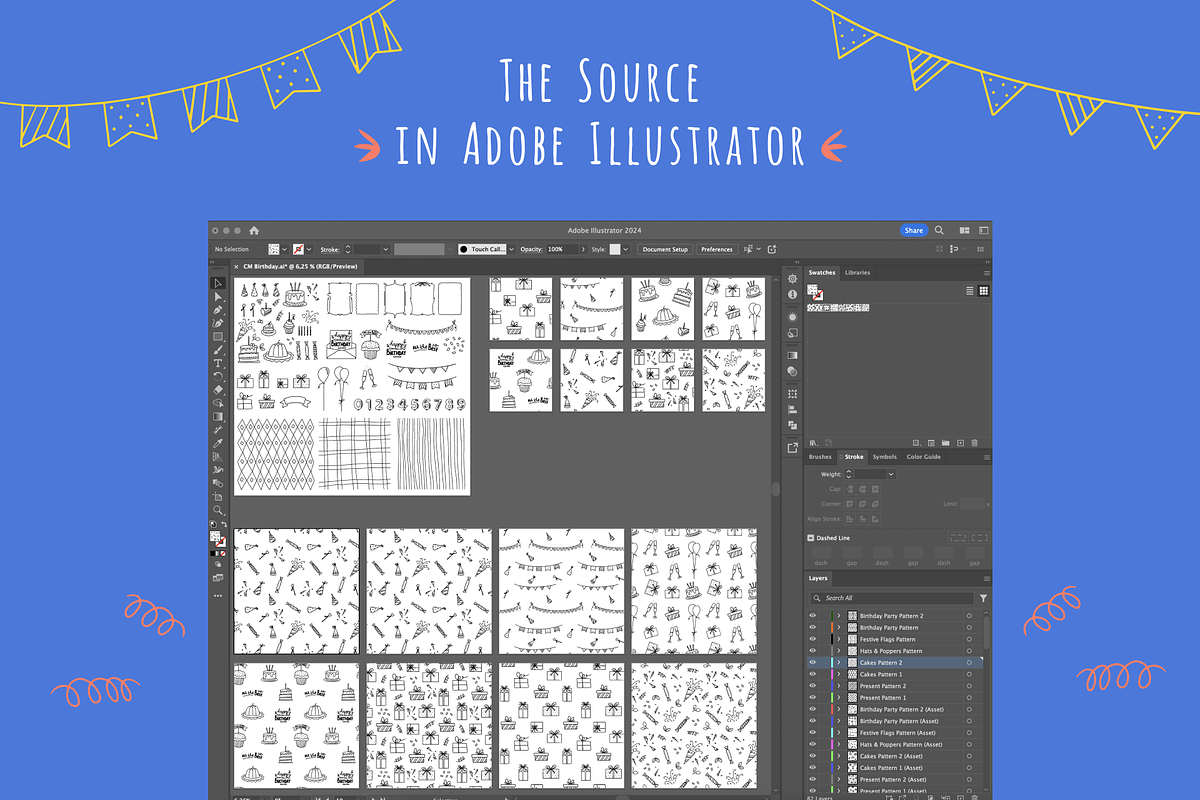Create new color group folder icon
1200x800 pixels.
[x=945, y=442]
